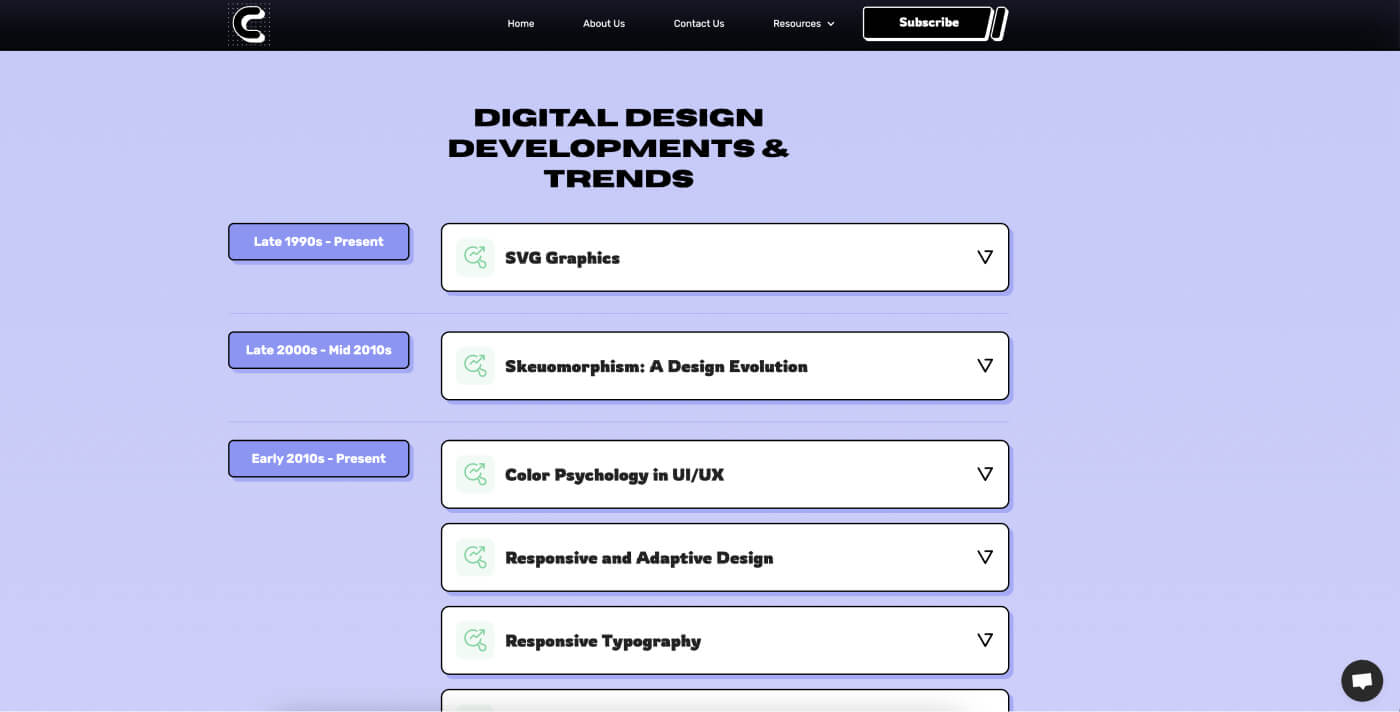The image size is (1400, 712).
Task: Click the green icon next to Skeuomorphism
Action: tap(475, 365)
